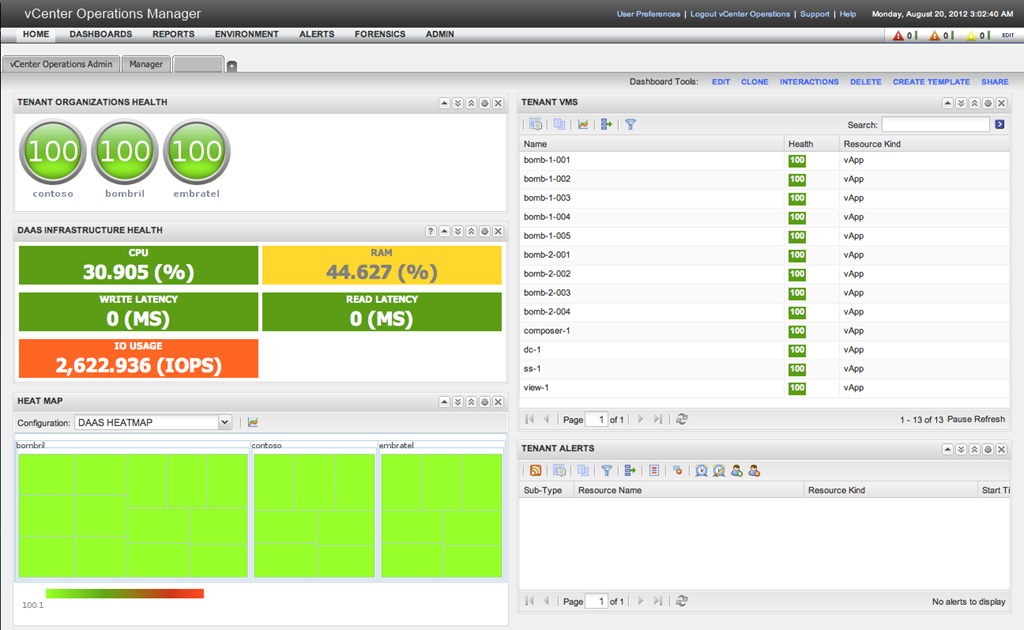1024x630 pixels.
Task: Click the copy pages icon in Tenant VMs toolbar
Action: tap(560, 124)
